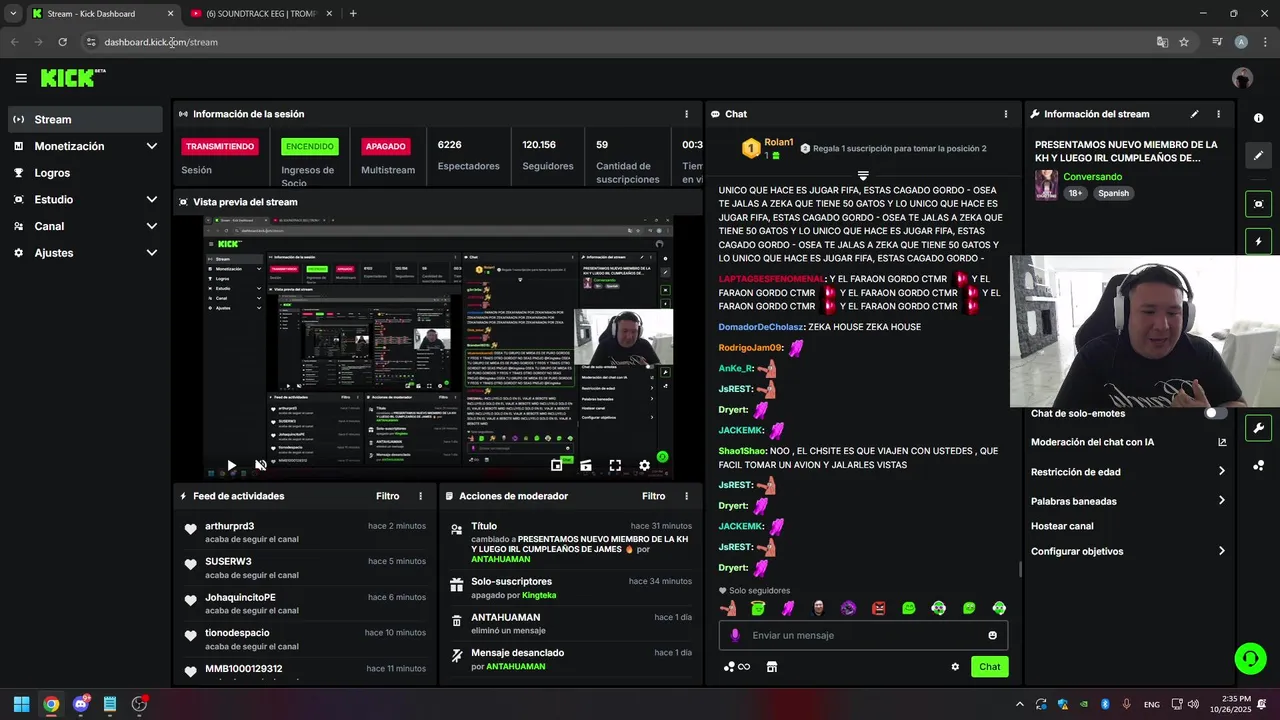Send message with green Chat button
1280x720 pixels.
[x=989, y=667]
